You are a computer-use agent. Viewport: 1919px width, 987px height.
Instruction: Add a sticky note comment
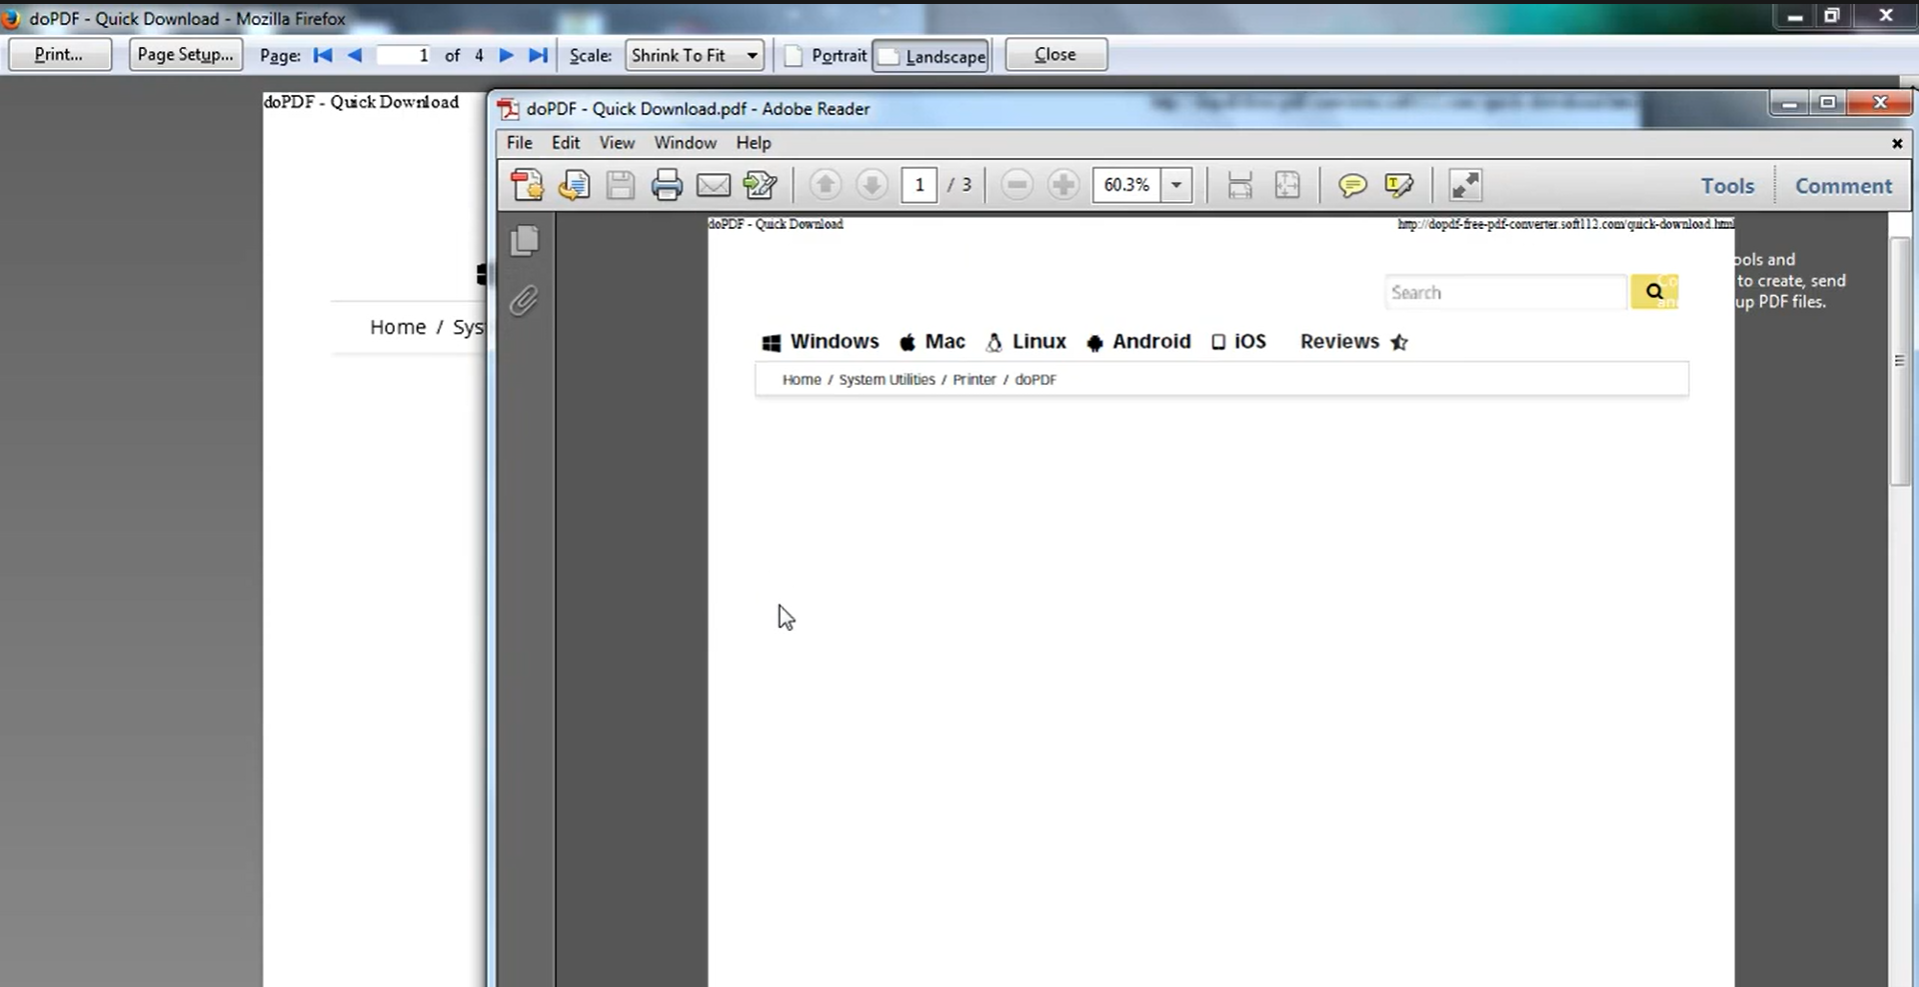[1352, 185]
